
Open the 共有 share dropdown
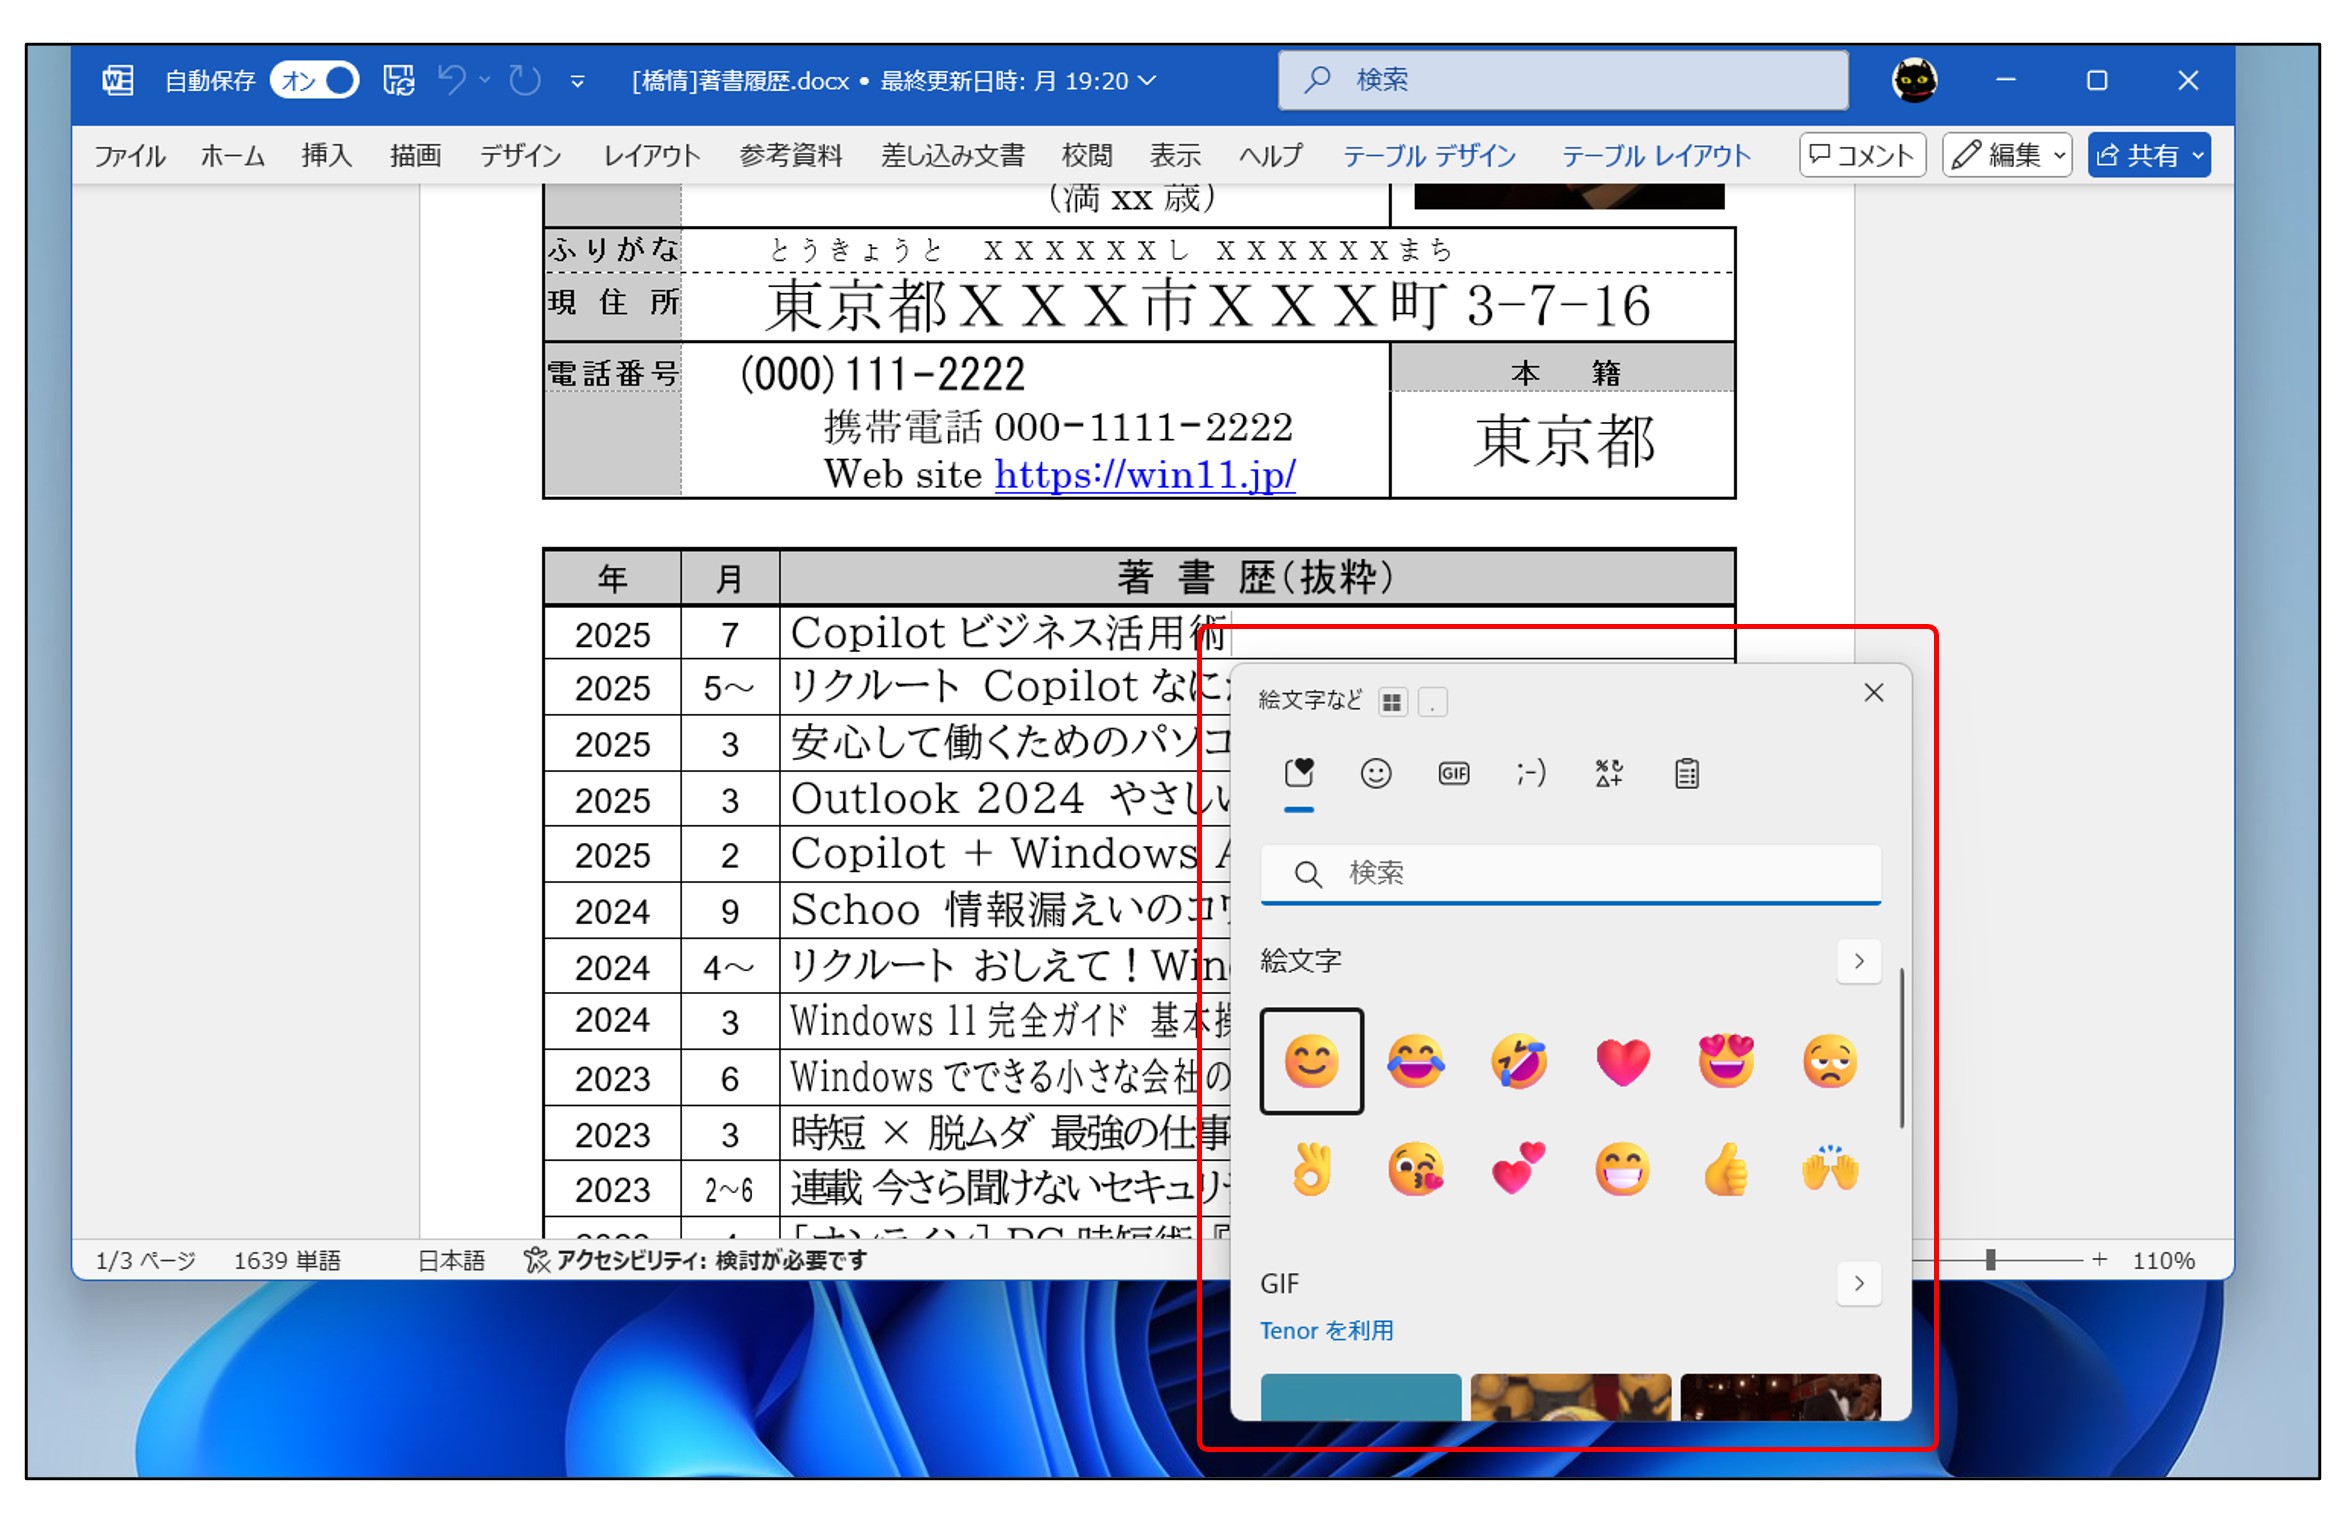click(x=2149, y=155)
